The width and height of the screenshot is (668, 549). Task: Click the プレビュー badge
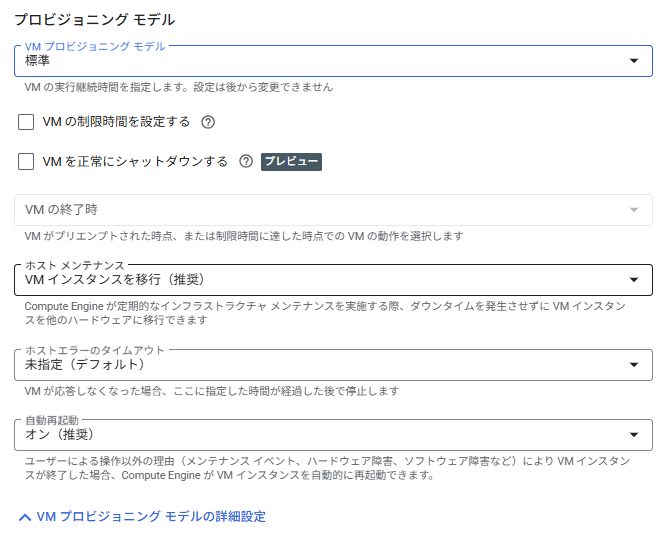point(291,161)
